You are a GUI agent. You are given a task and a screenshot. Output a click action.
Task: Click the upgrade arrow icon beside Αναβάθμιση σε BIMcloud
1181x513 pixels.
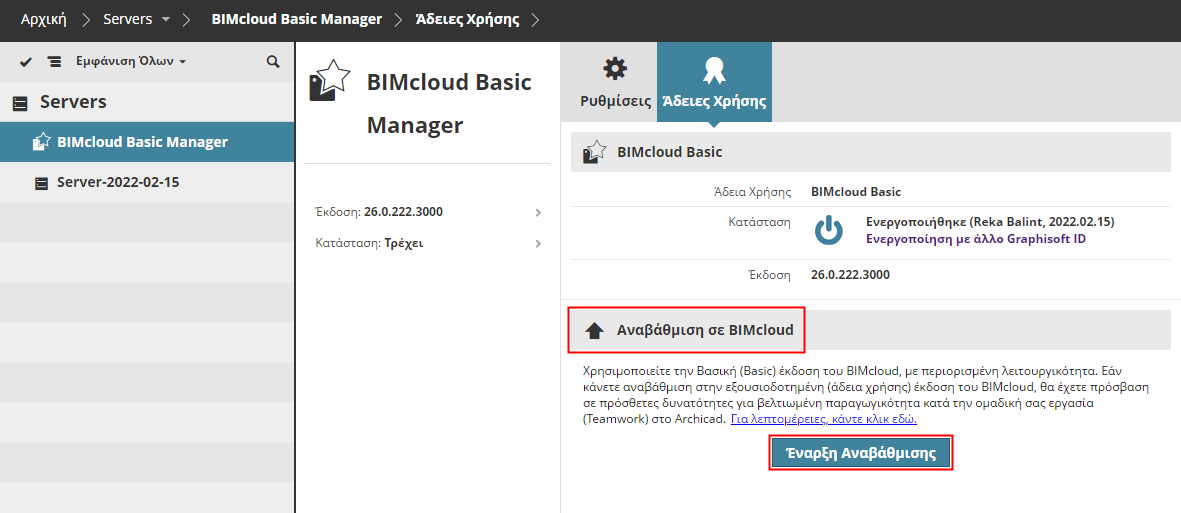click(x=594, y=330)
